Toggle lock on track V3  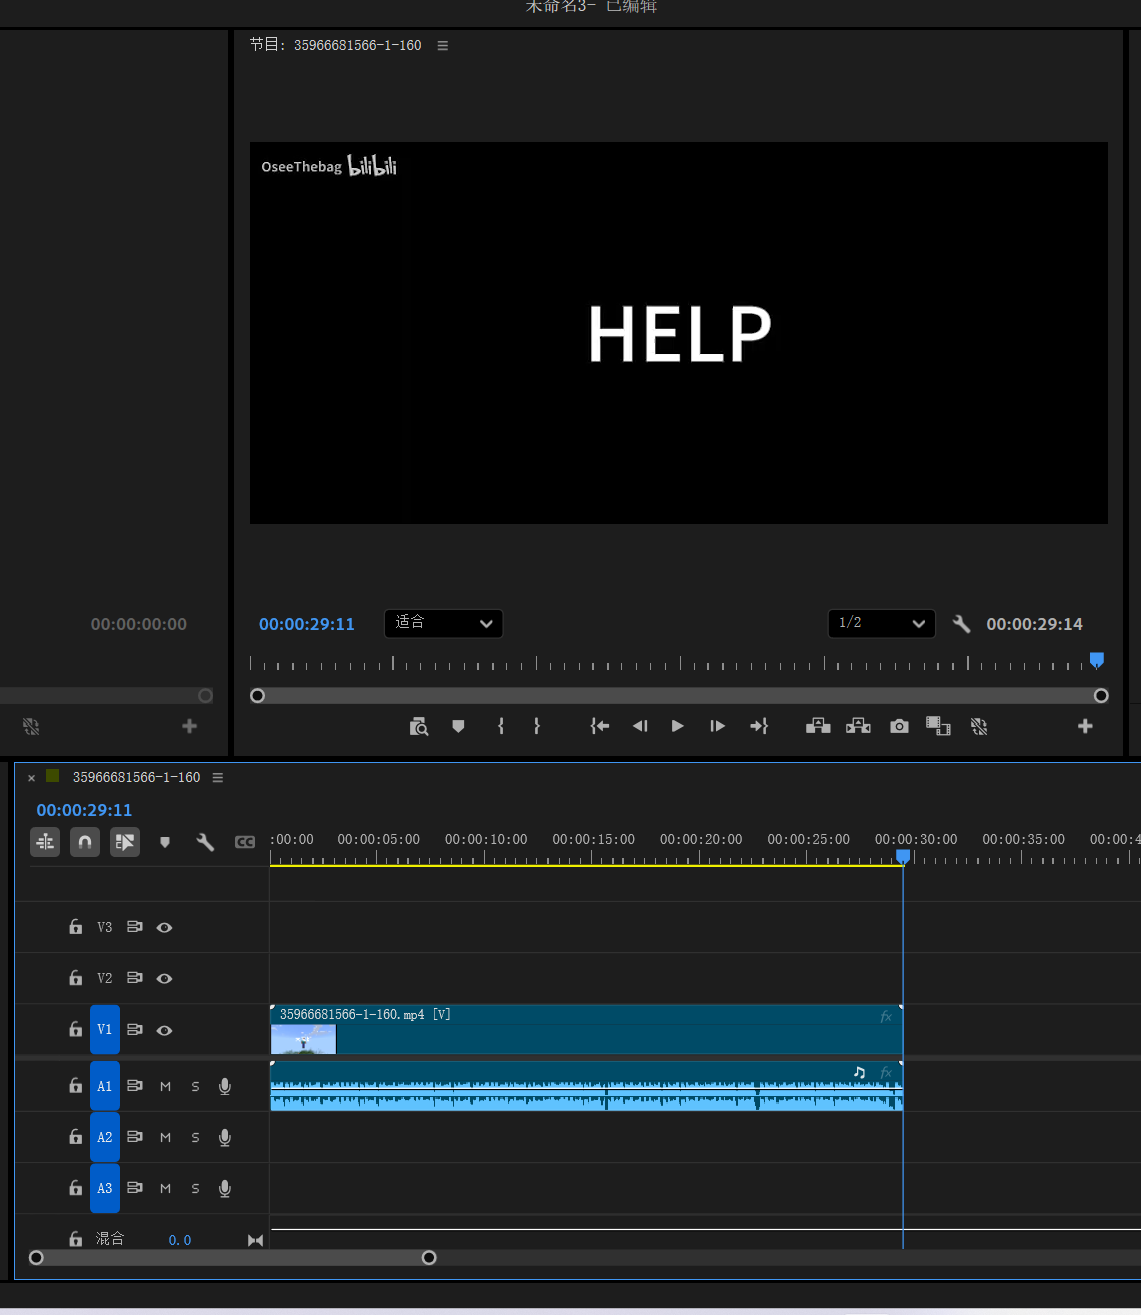tap(75, 927)
